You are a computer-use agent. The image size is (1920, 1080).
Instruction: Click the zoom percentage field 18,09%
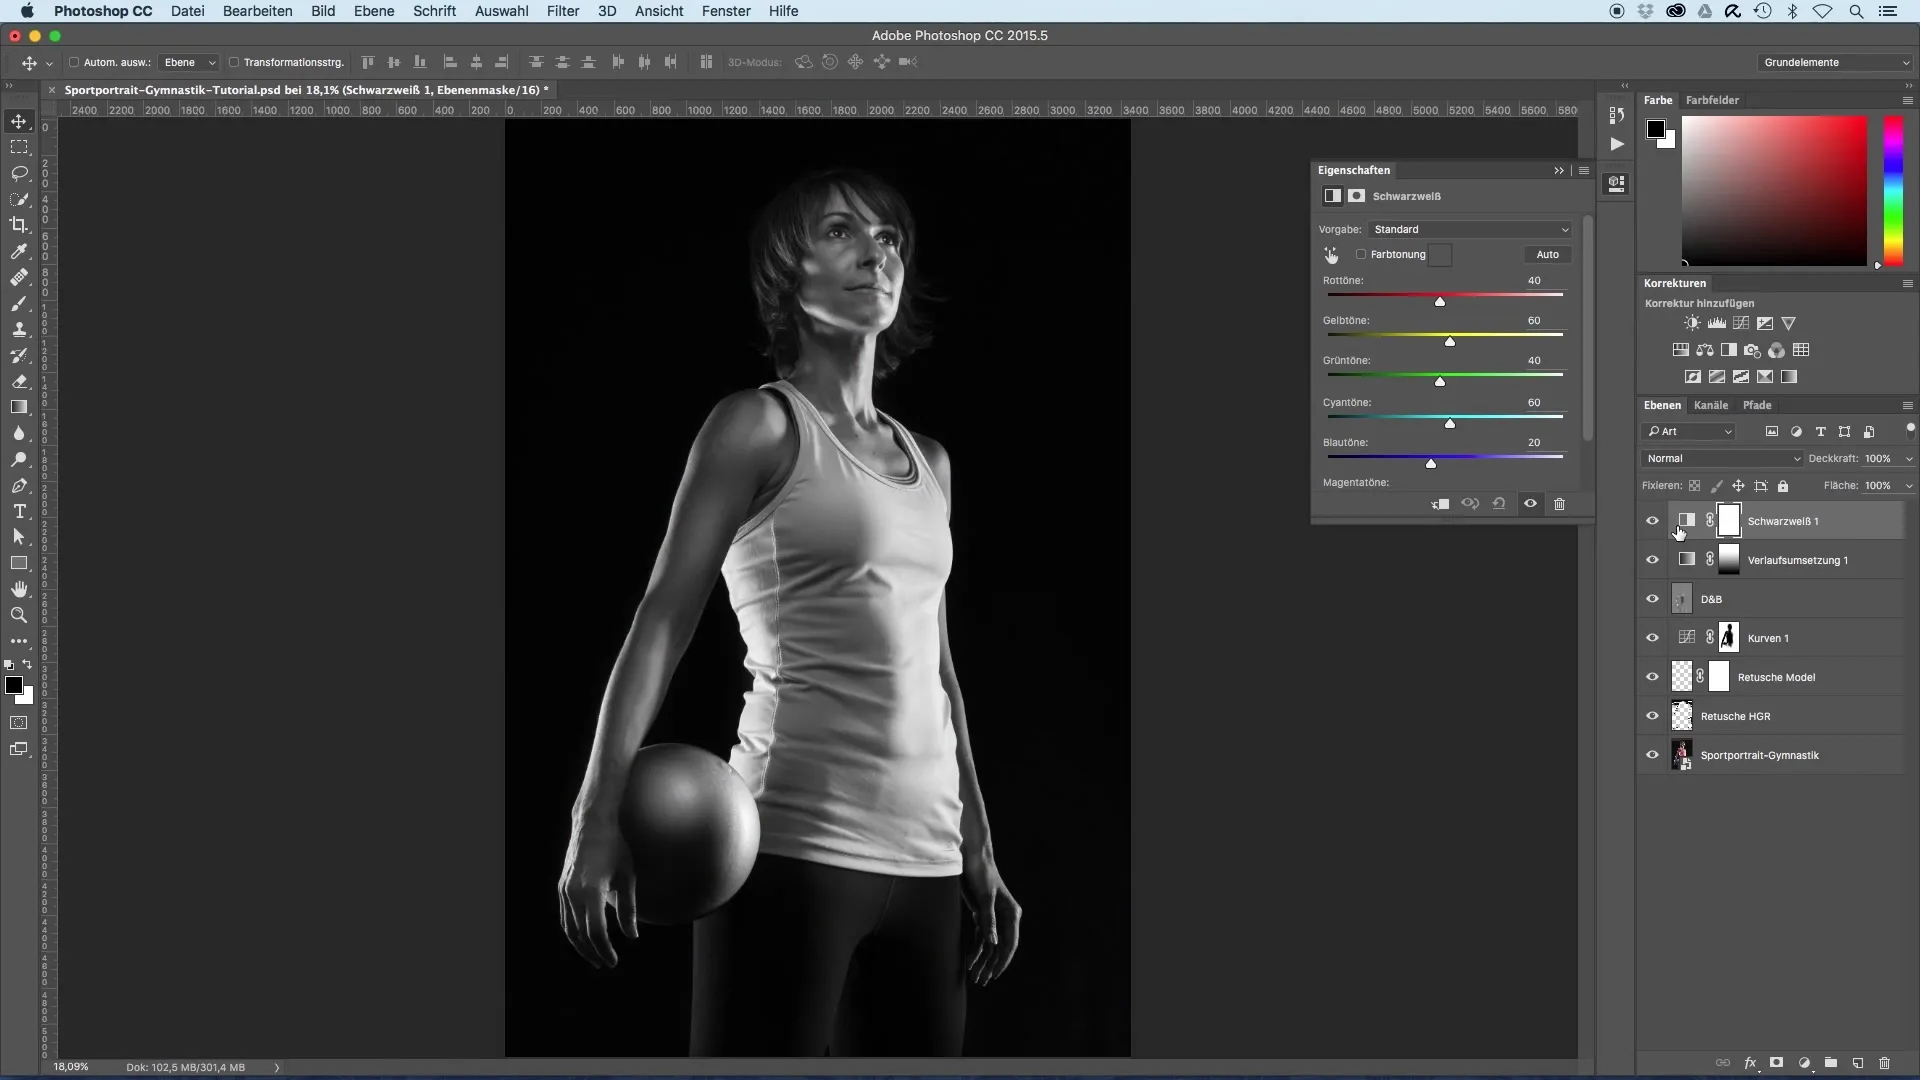[x=71, y=1067]
